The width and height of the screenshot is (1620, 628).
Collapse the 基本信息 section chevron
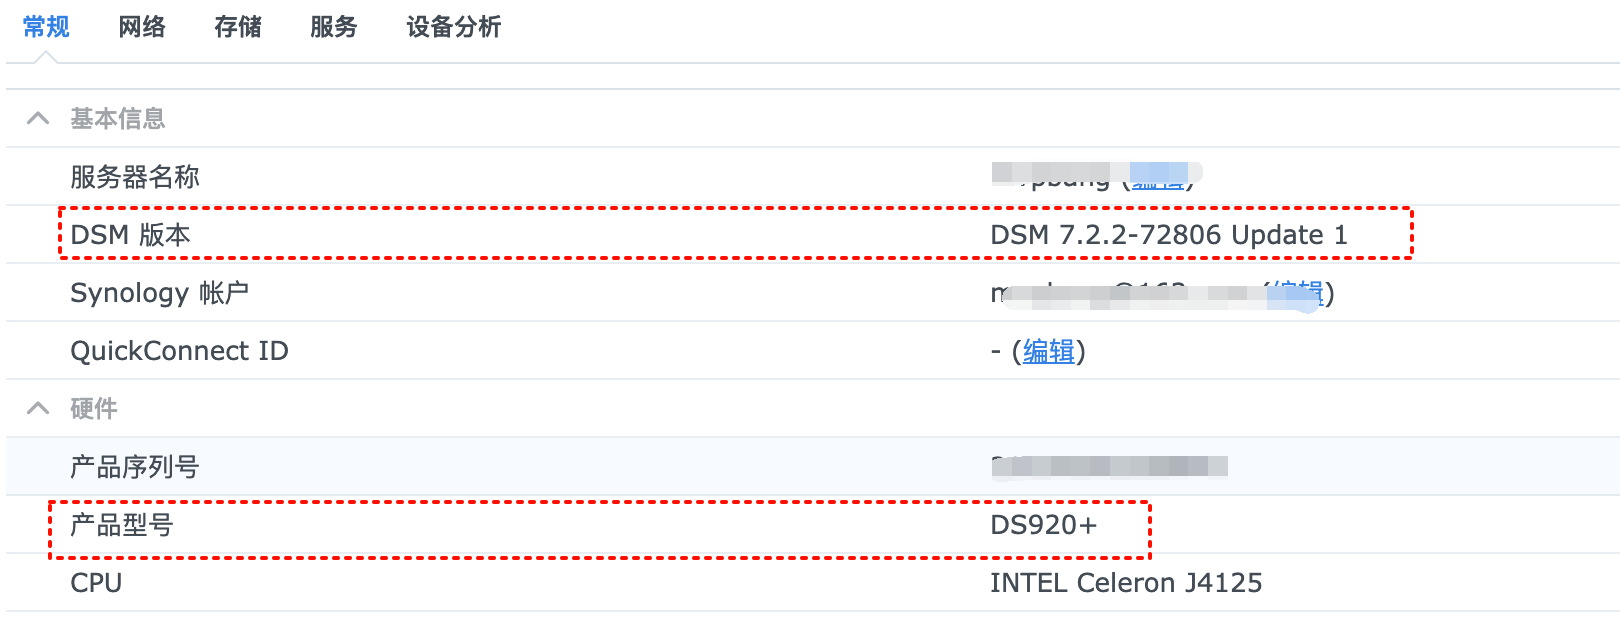(x=38, y=119)
